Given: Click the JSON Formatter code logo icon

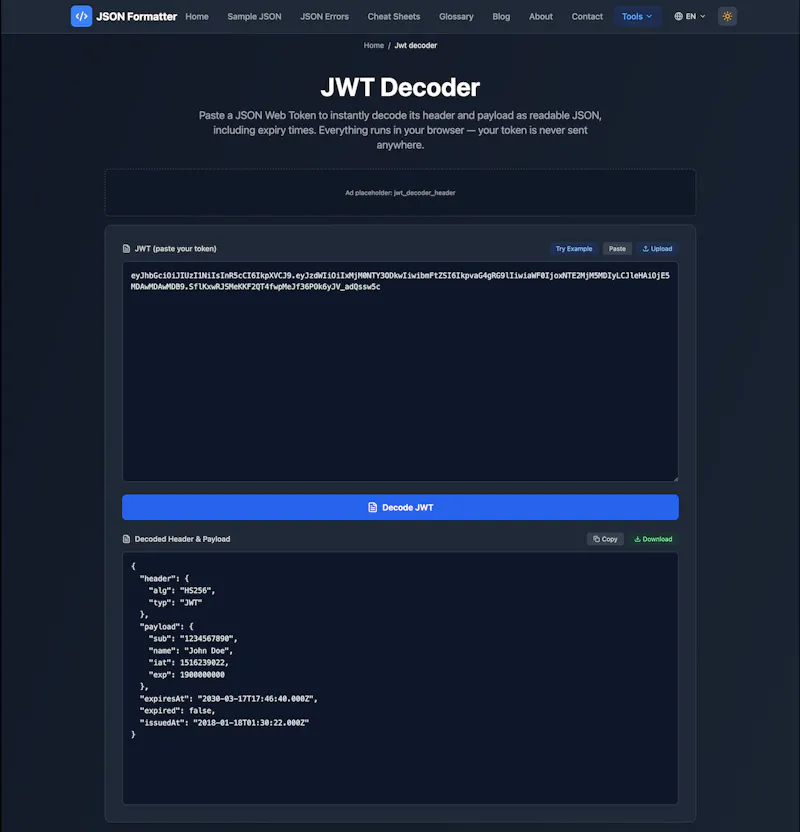Looking at the screenshot, I should click(x=81, y=16).
